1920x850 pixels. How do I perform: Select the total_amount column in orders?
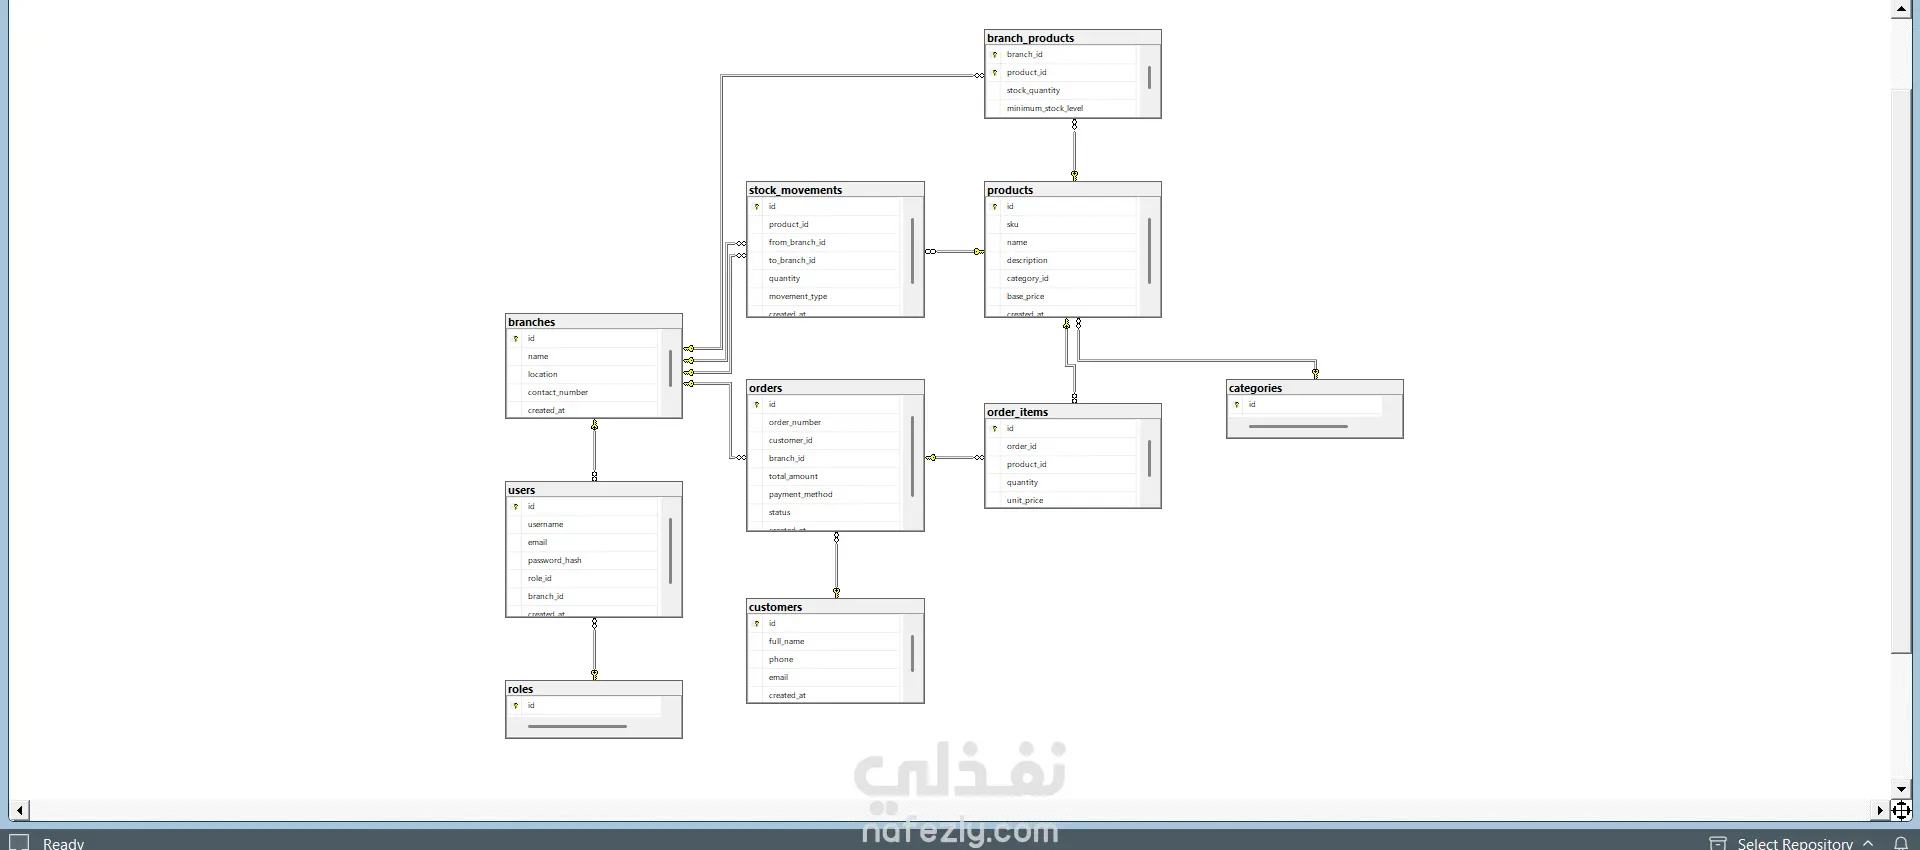coord(825,477)
